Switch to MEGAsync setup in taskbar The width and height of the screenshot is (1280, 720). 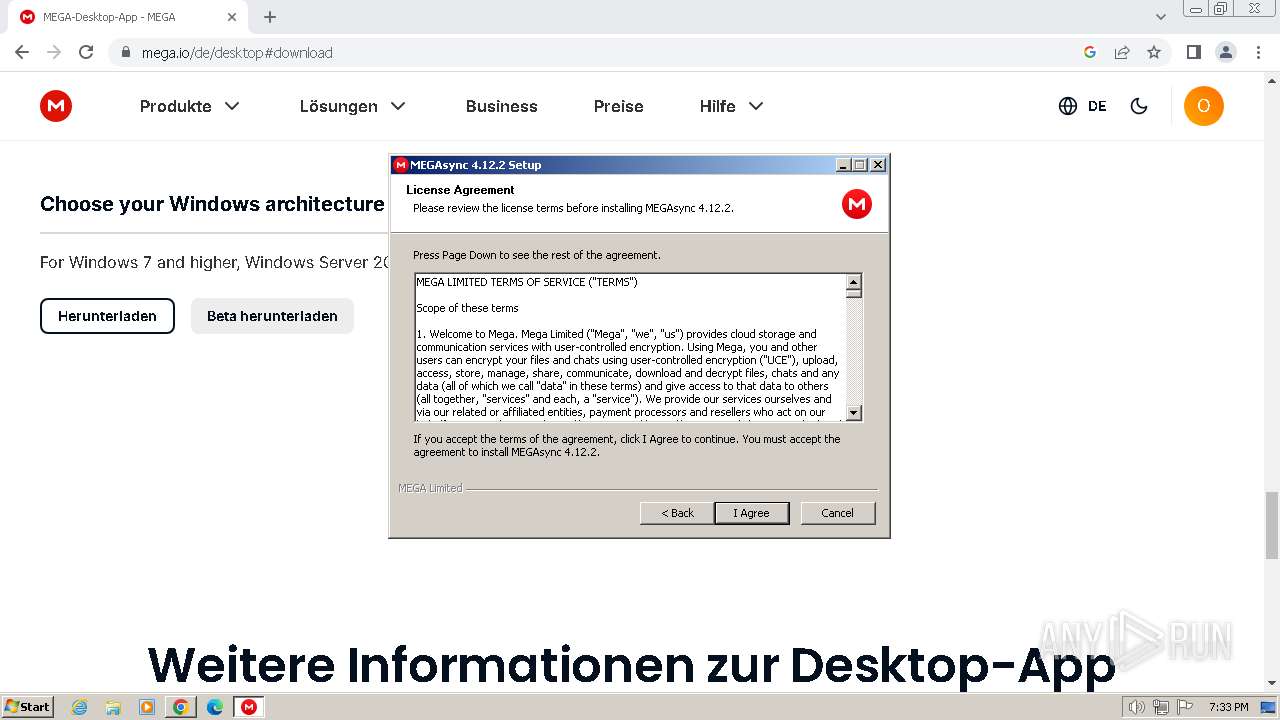point(249,707)
